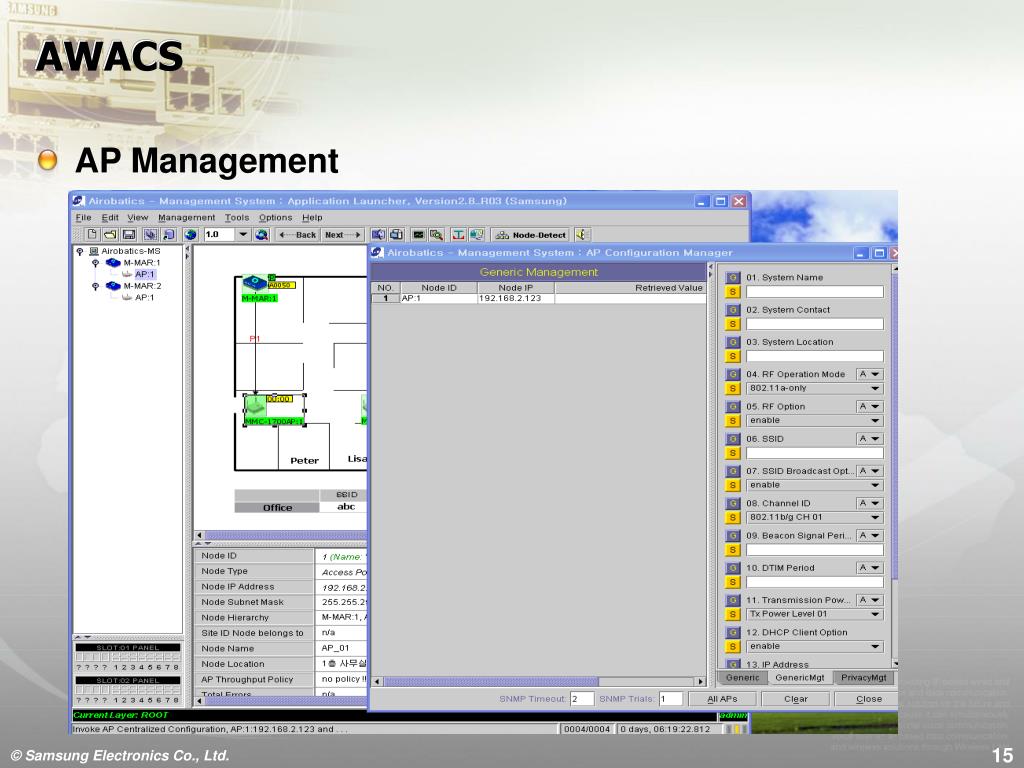Click Get icon for 10. DTIM Period
The image size is (1024, 768).
[733, 568]
